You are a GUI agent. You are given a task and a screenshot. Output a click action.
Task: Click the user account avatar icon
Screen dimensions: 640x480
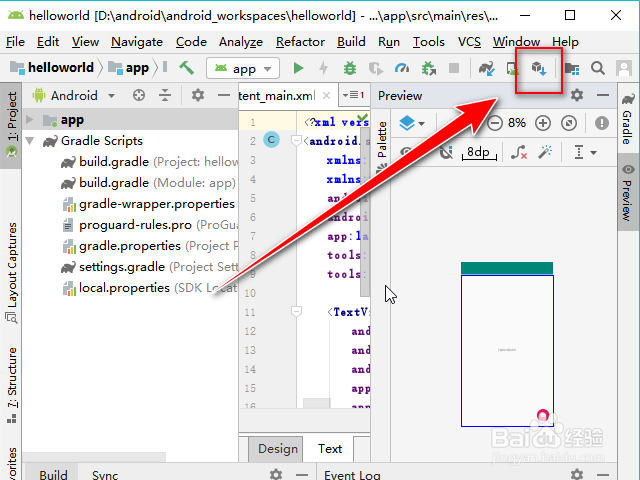[624, 68]
